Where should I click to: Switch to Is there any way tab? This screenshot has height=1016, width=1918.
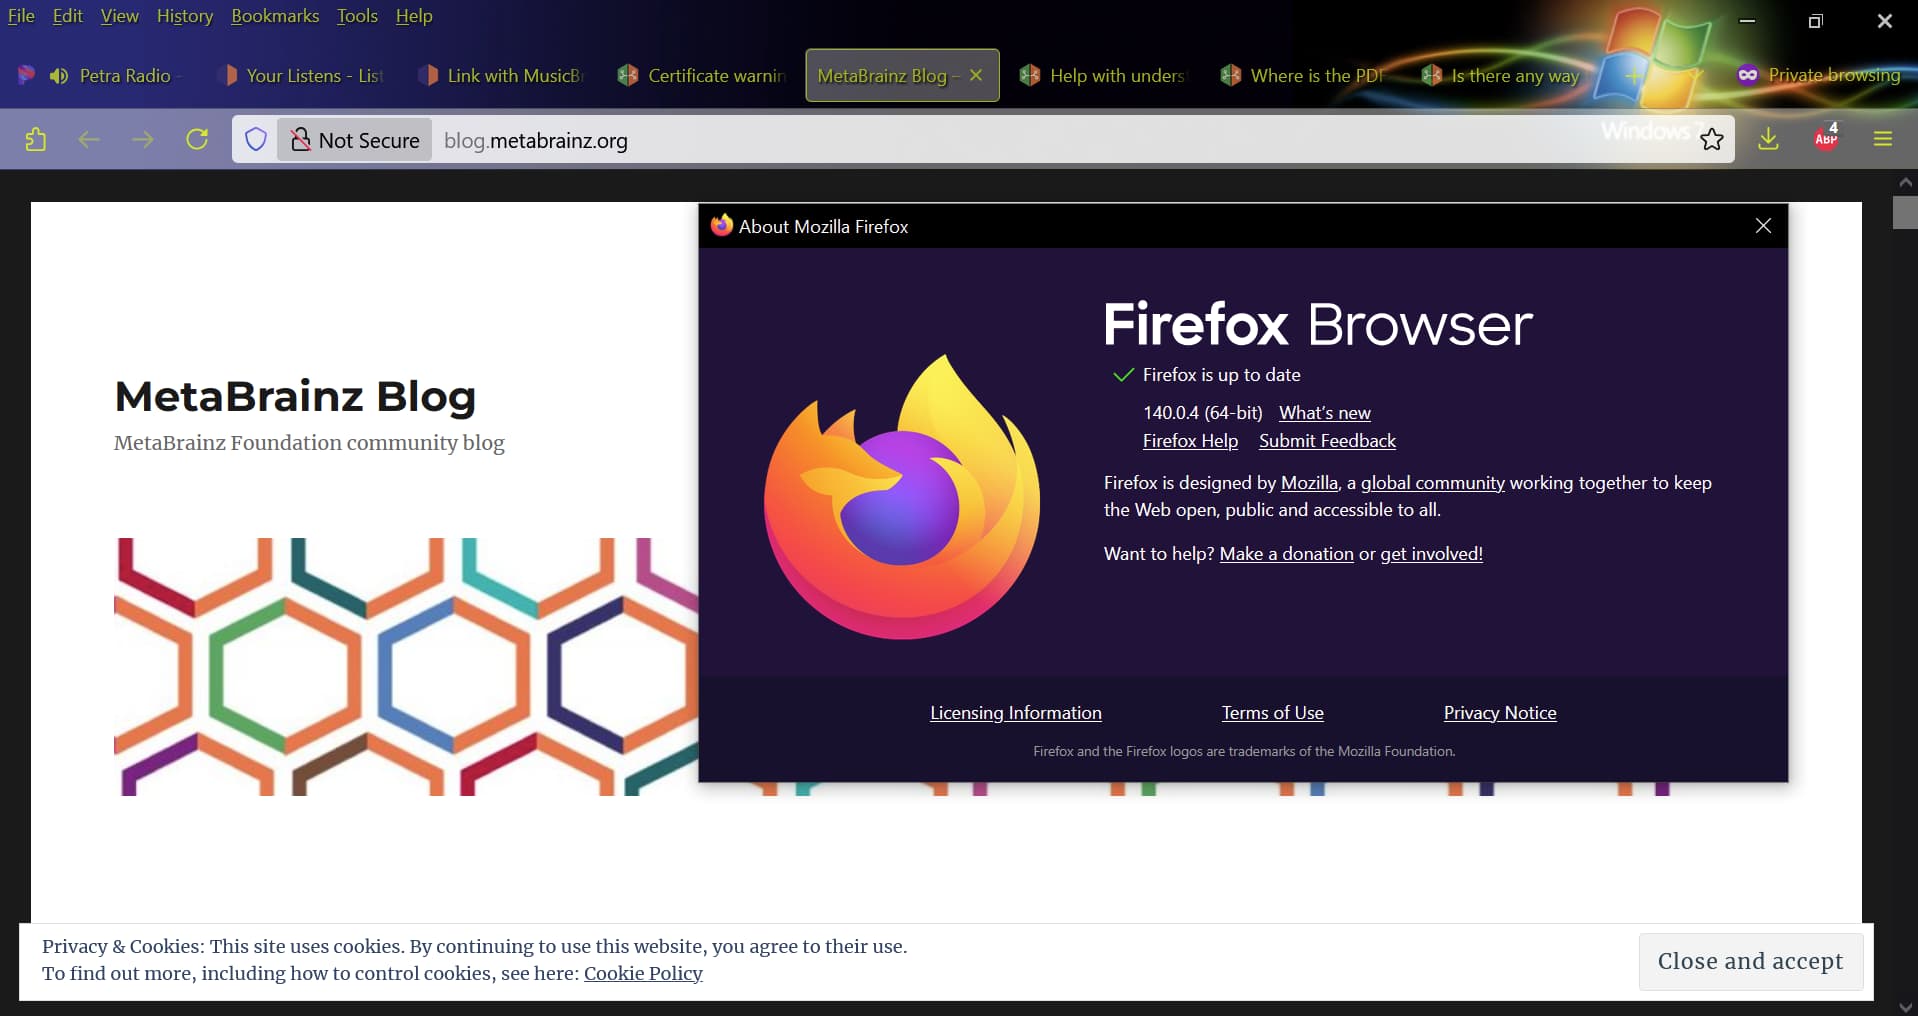click(1505, 75)
